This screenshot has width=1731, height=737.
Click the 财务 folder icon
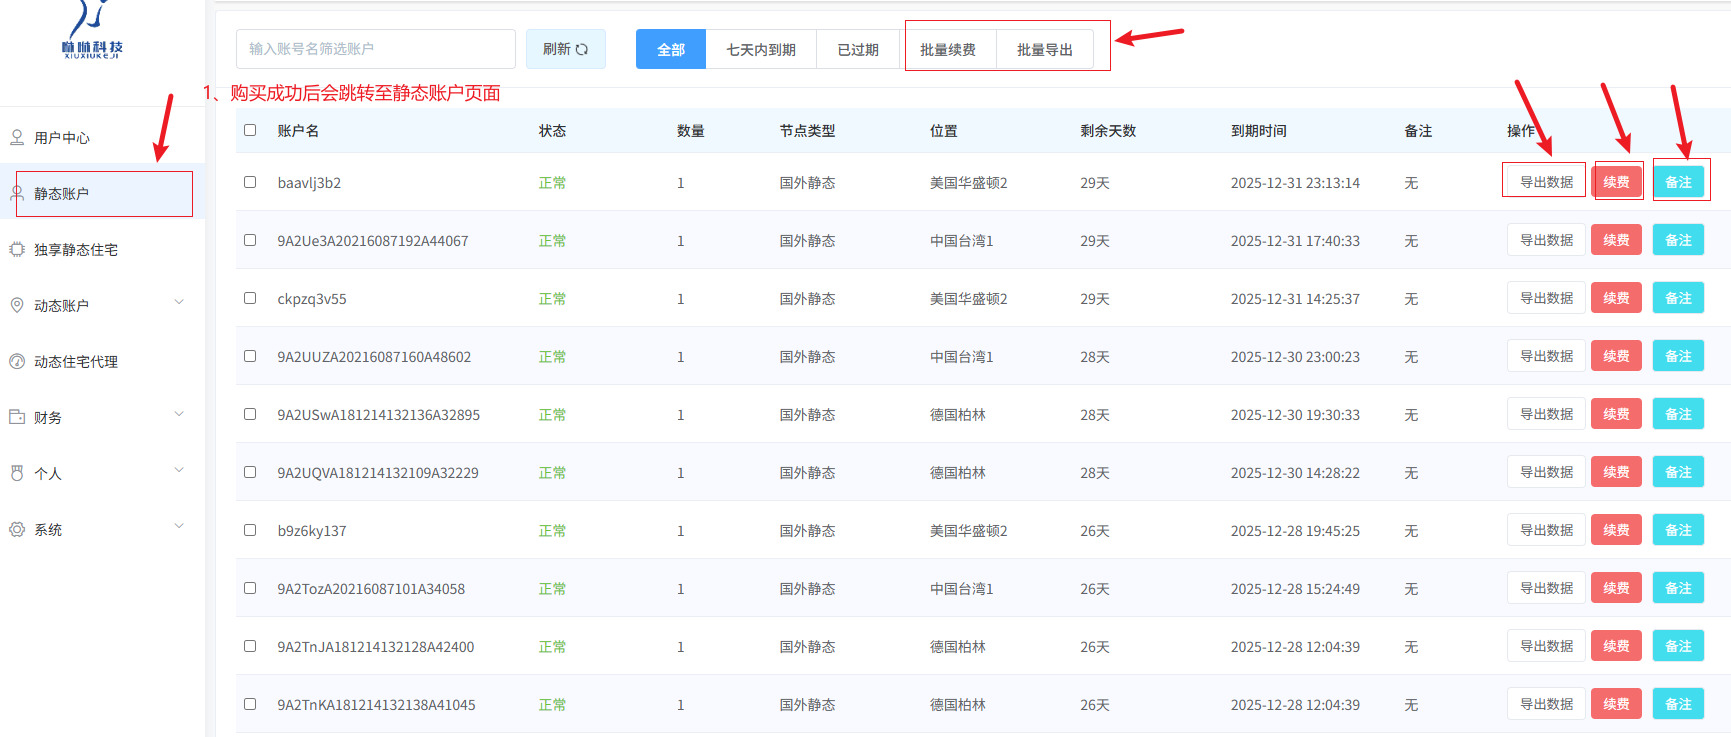(17, 417)
